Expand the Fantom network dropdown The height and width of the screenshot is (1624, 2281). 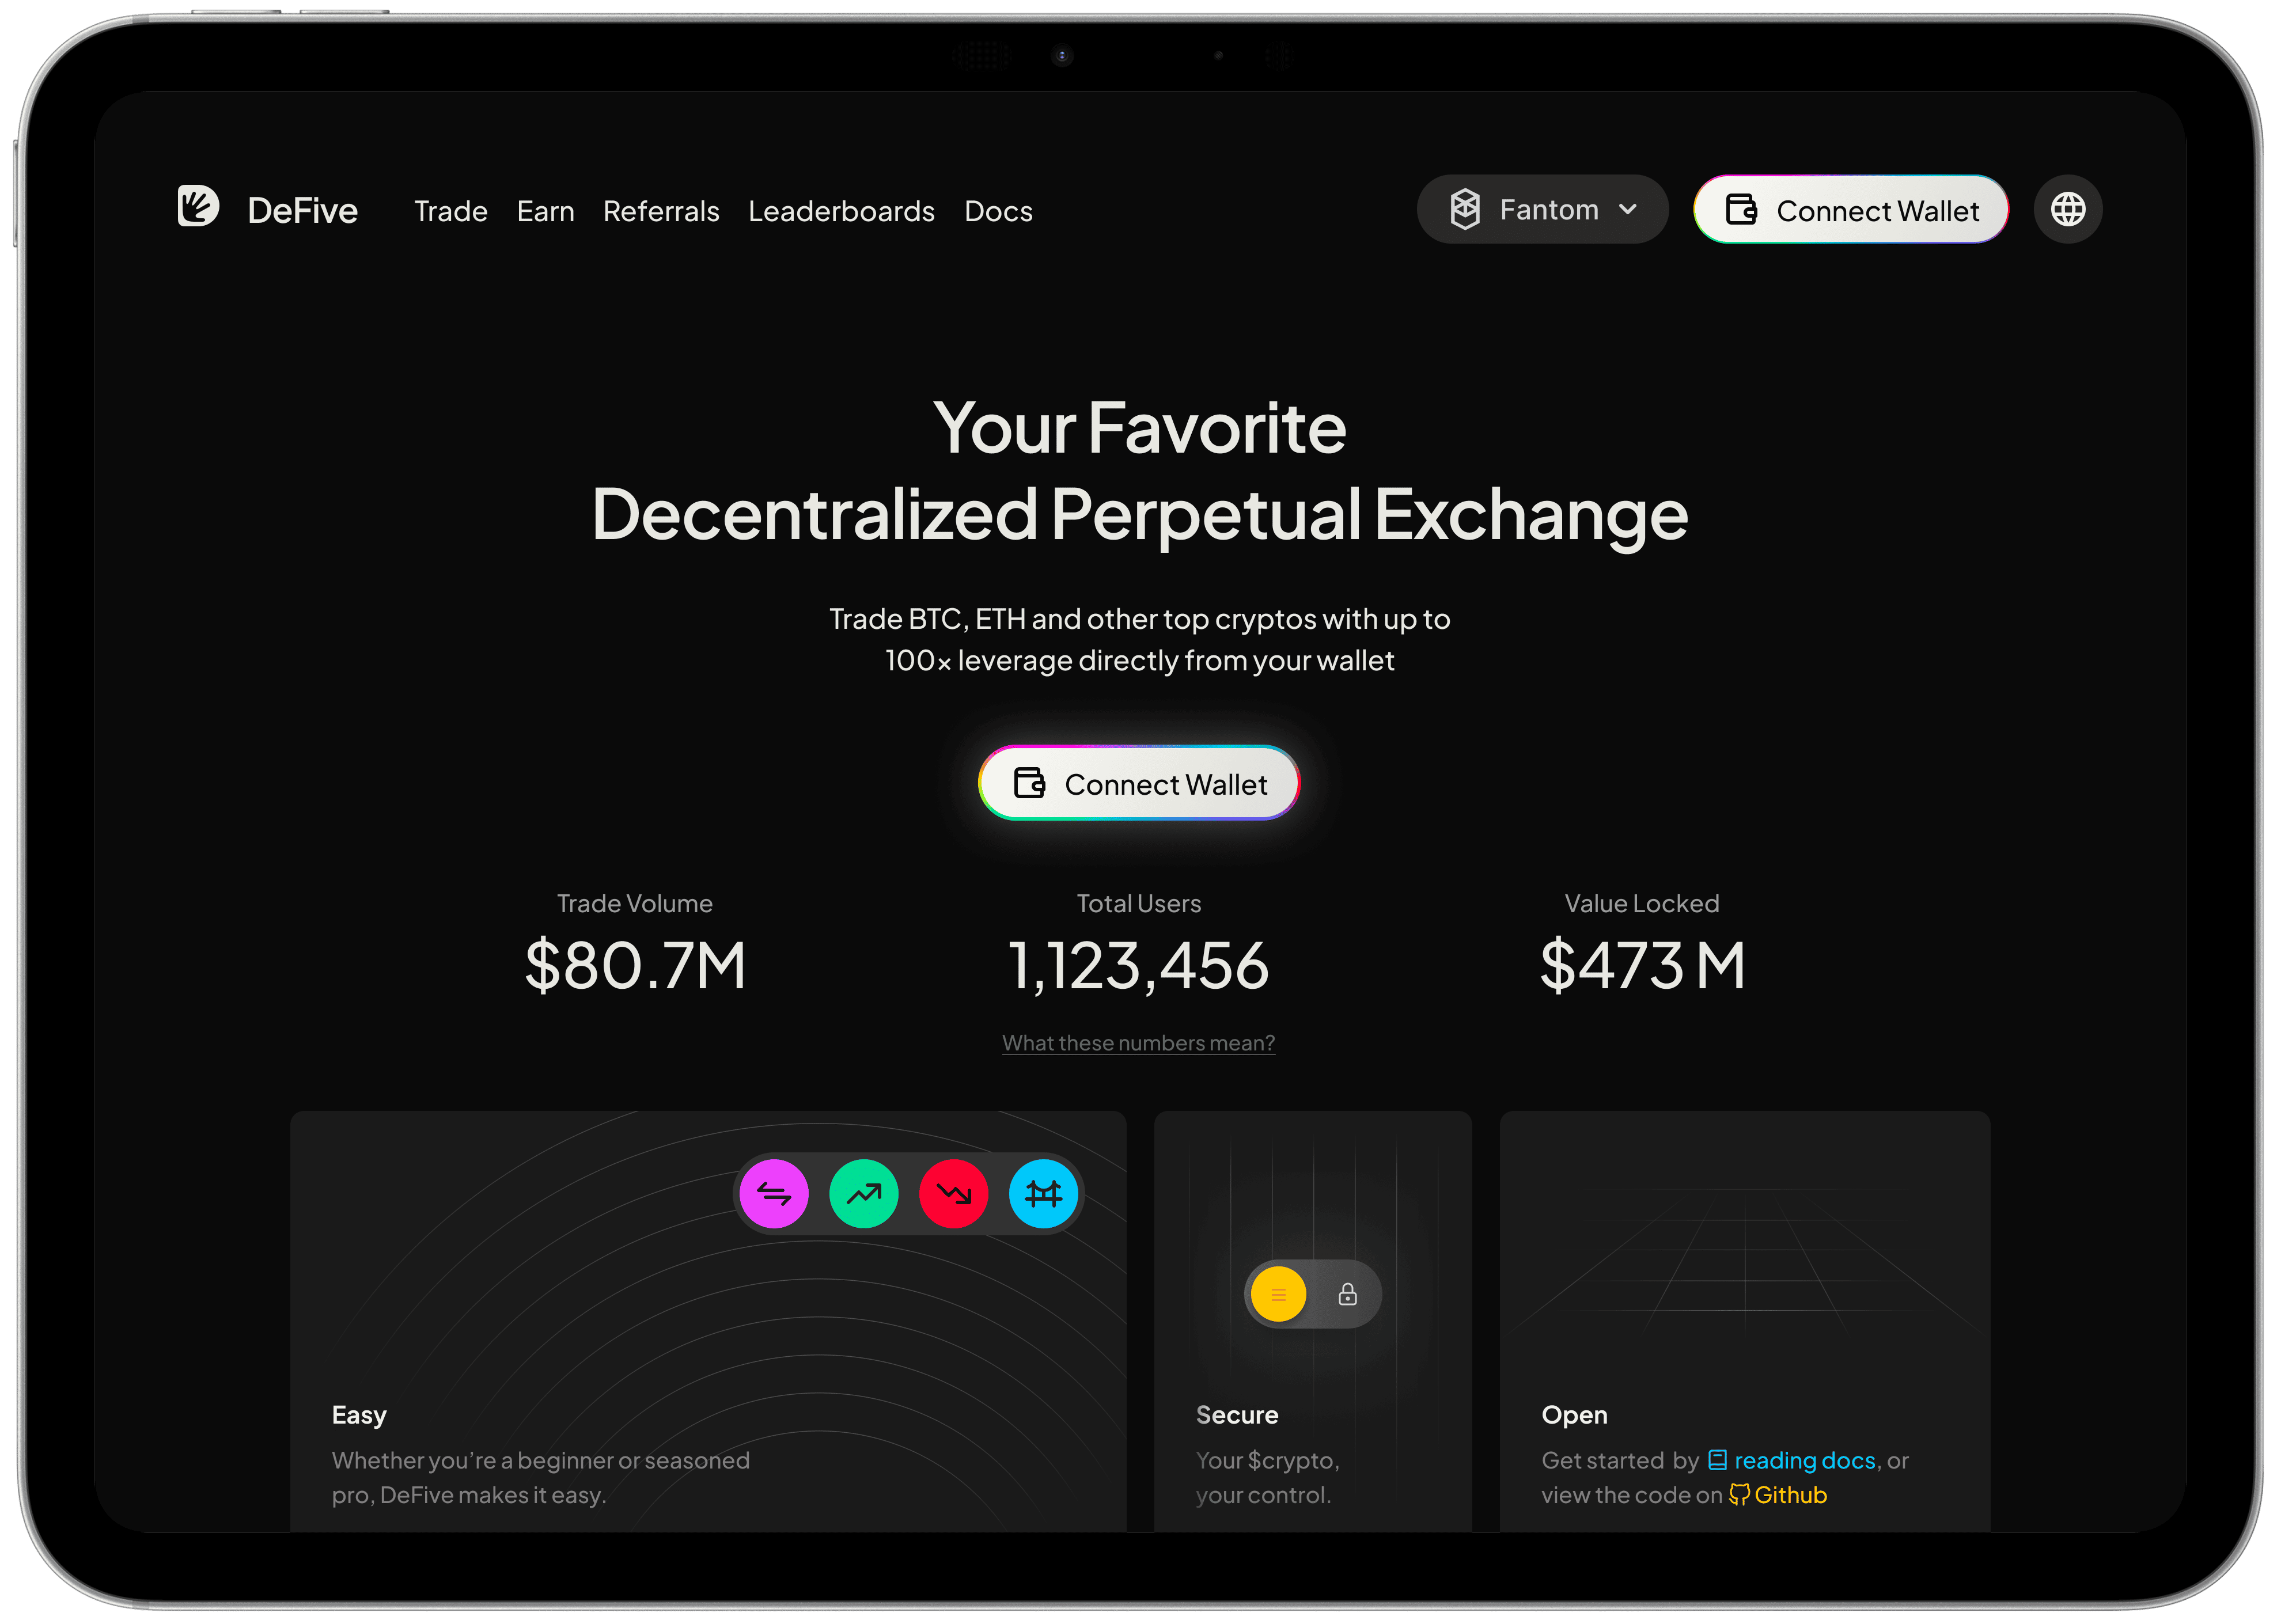pos(1542,209)
